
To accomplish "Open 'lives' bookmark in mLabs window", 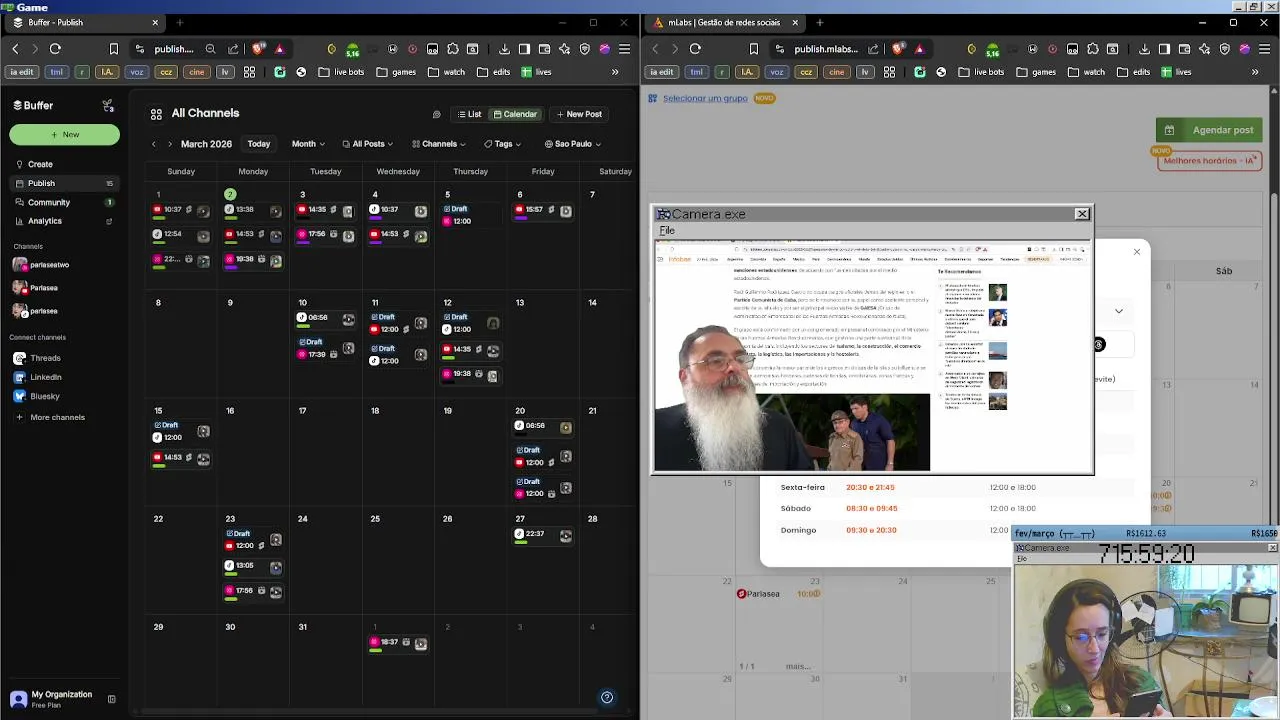I will [1175, 72].
